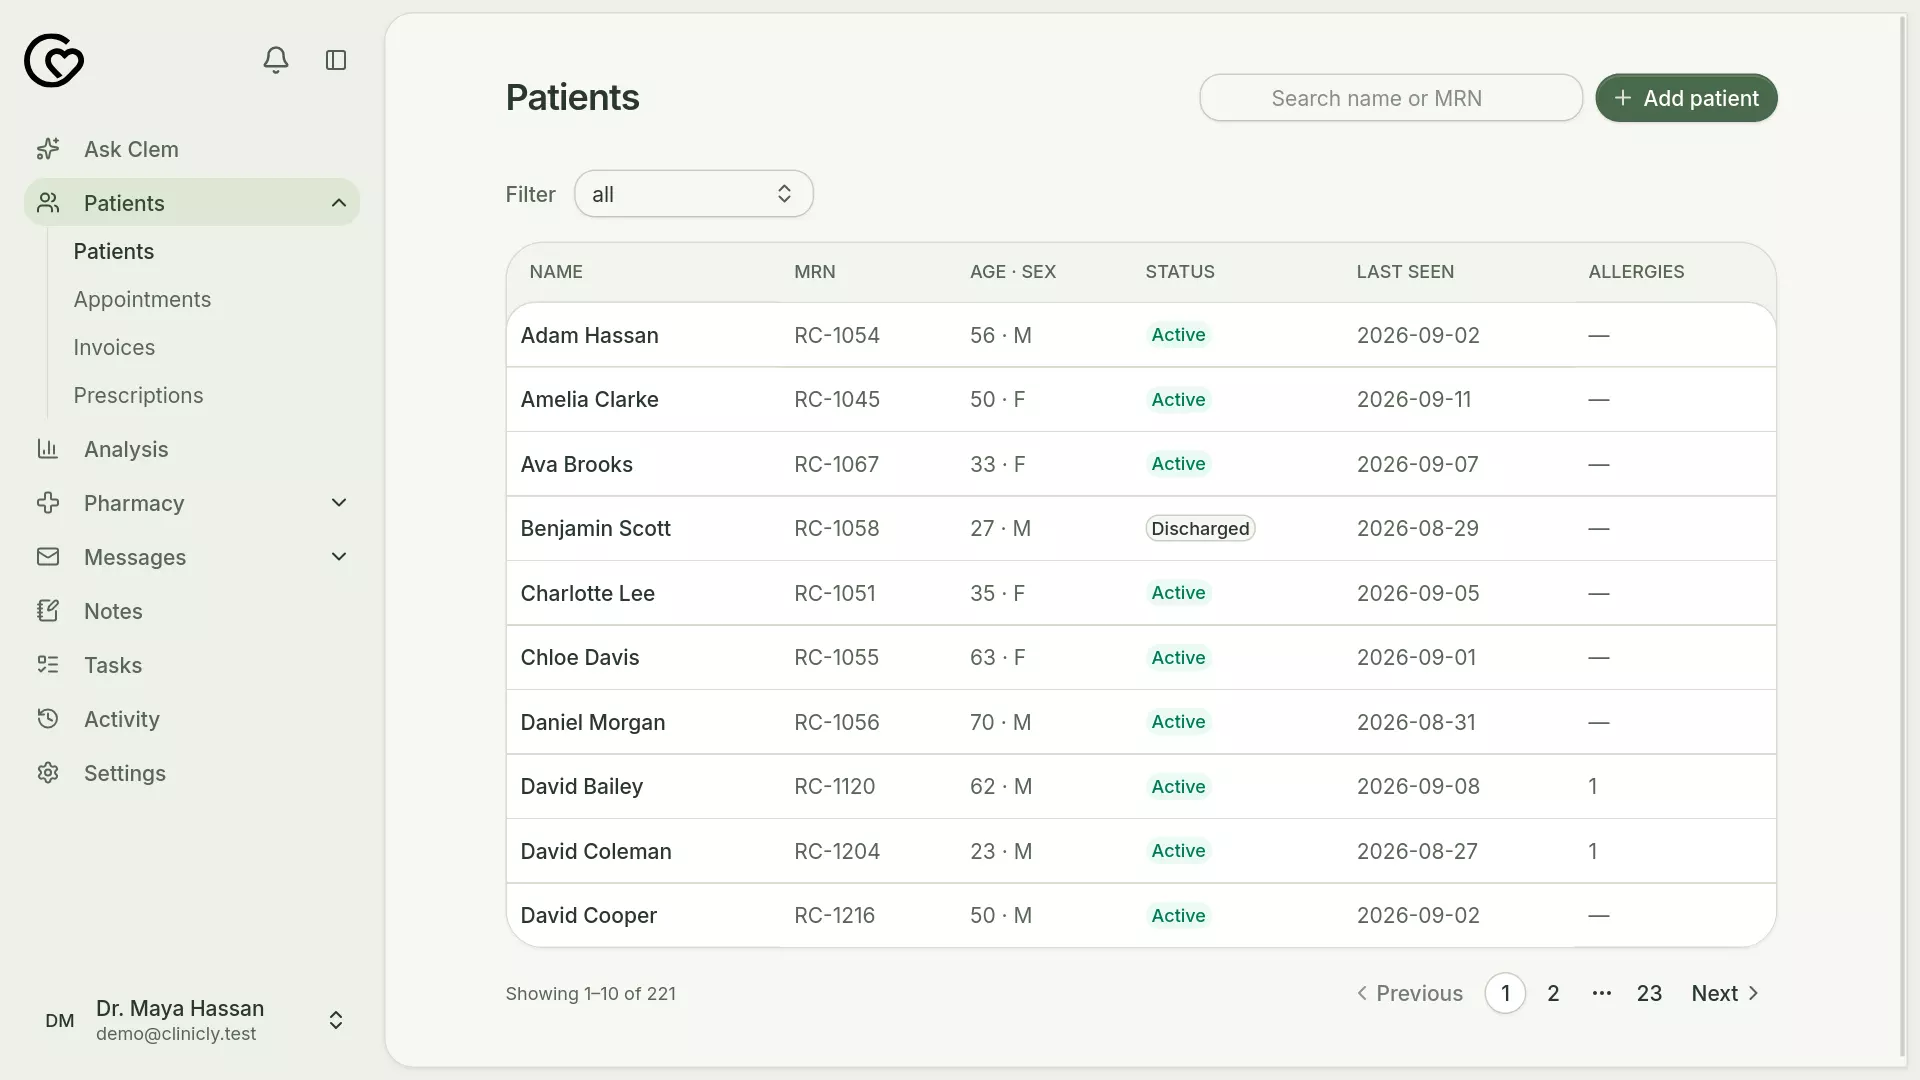Open the Filter dropdown set to all
Screen dimensions: 1920x1080
[x=694, y=194]
